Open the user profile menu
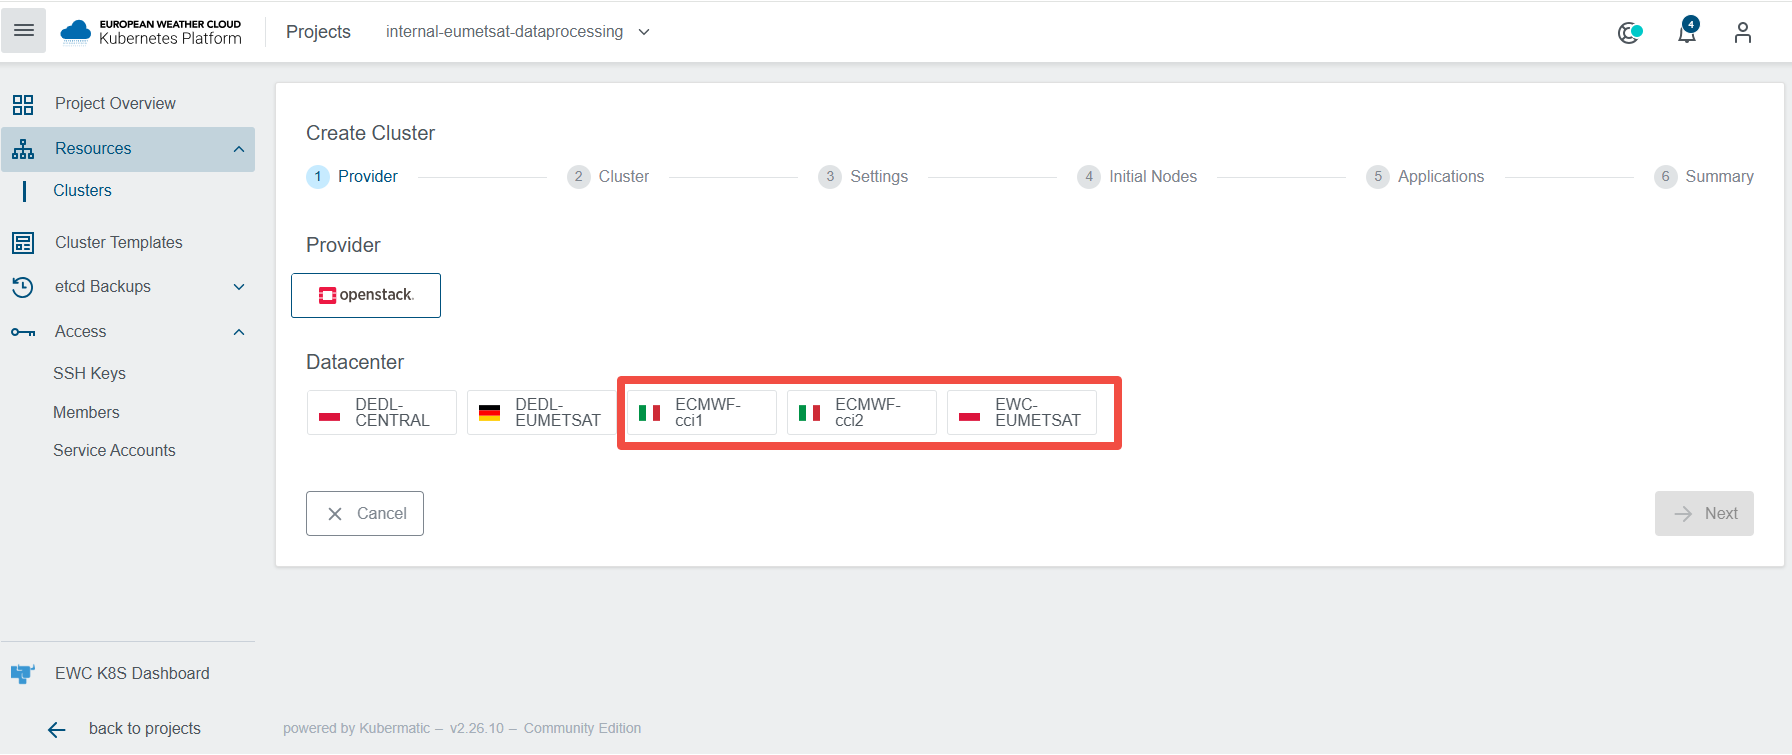1792x755 pixels. [x=1743, y=33]
